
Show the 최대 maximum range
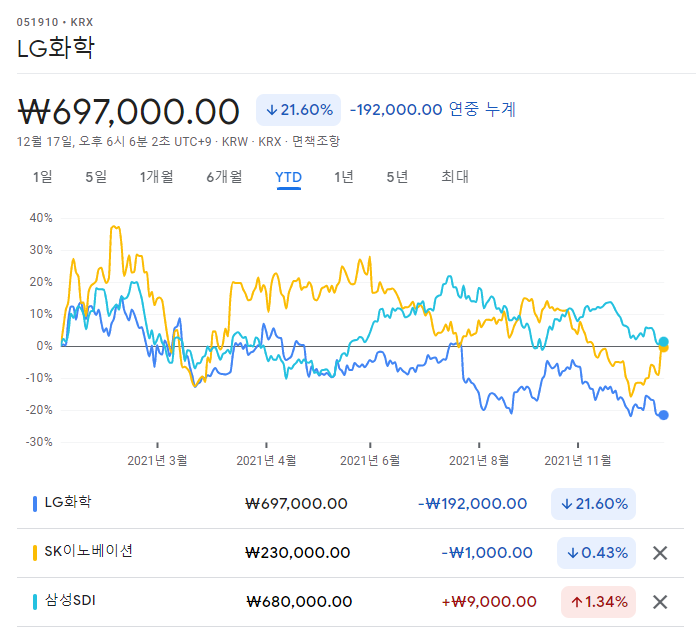pos(455,177)
